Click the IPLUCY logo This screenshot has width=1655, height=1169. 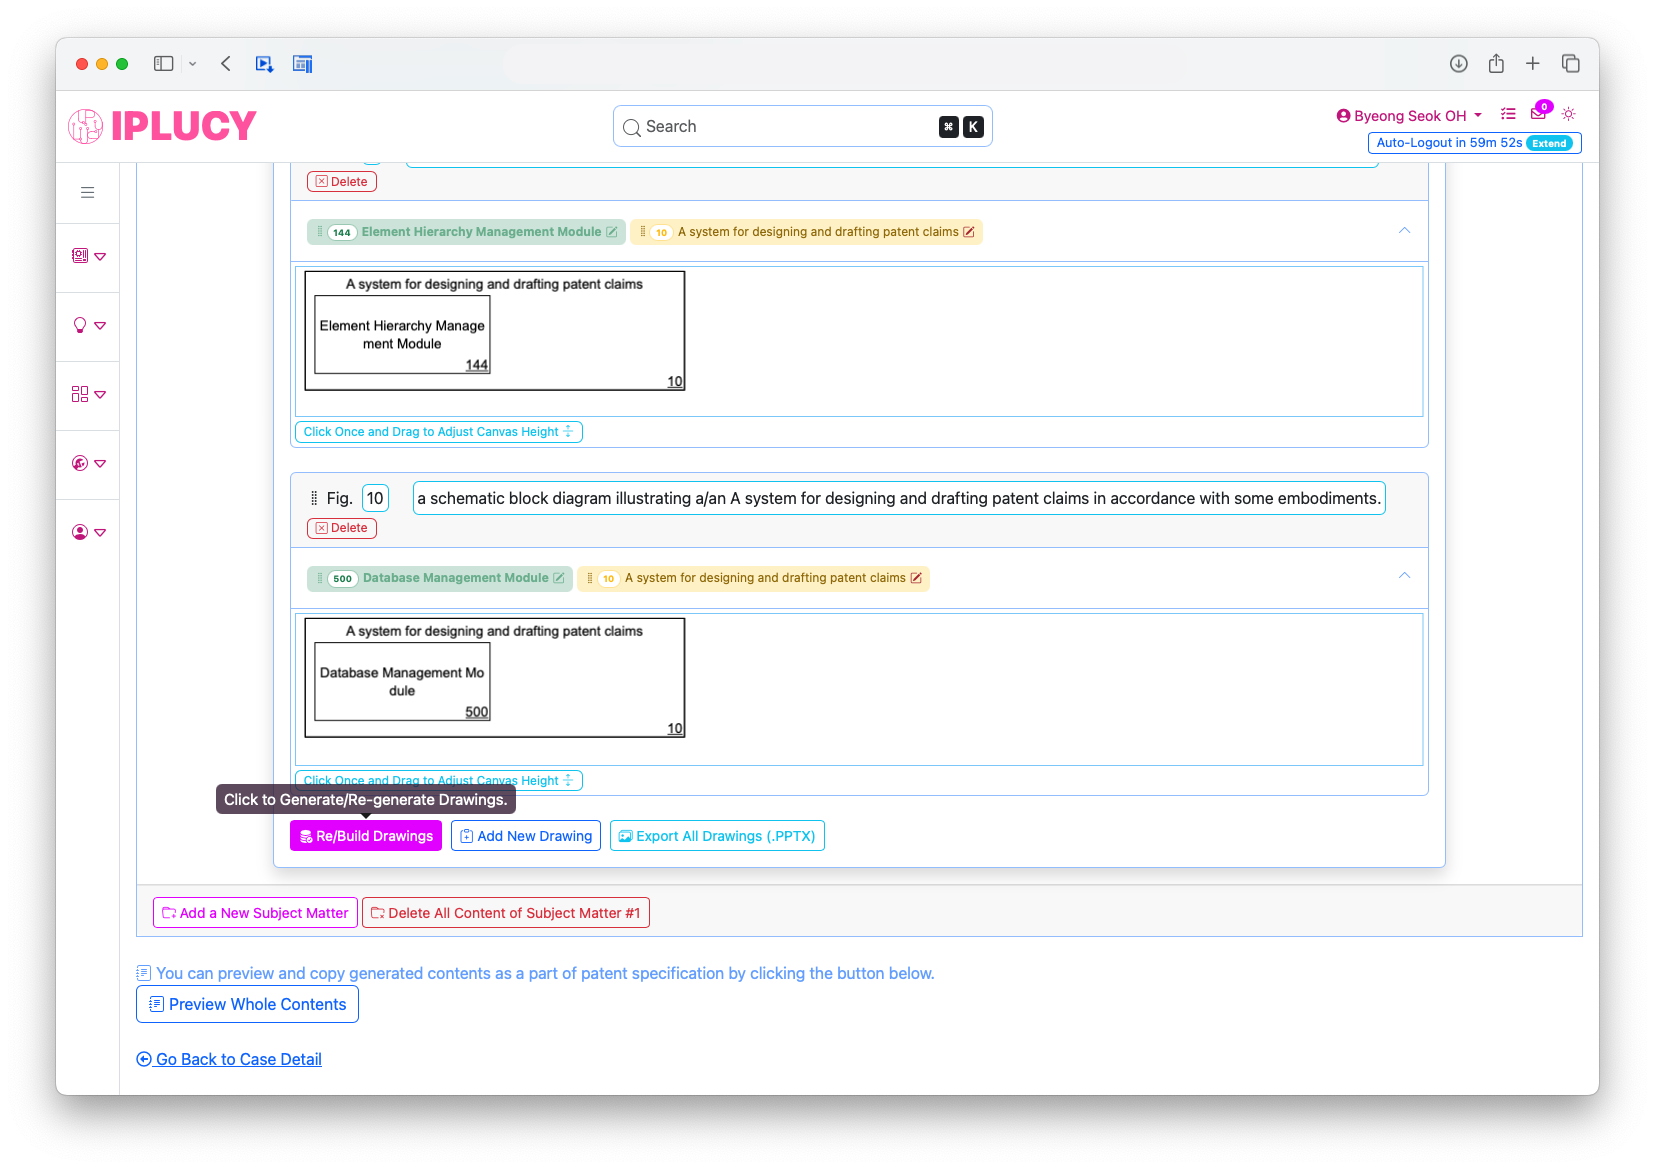pos(162,126)
